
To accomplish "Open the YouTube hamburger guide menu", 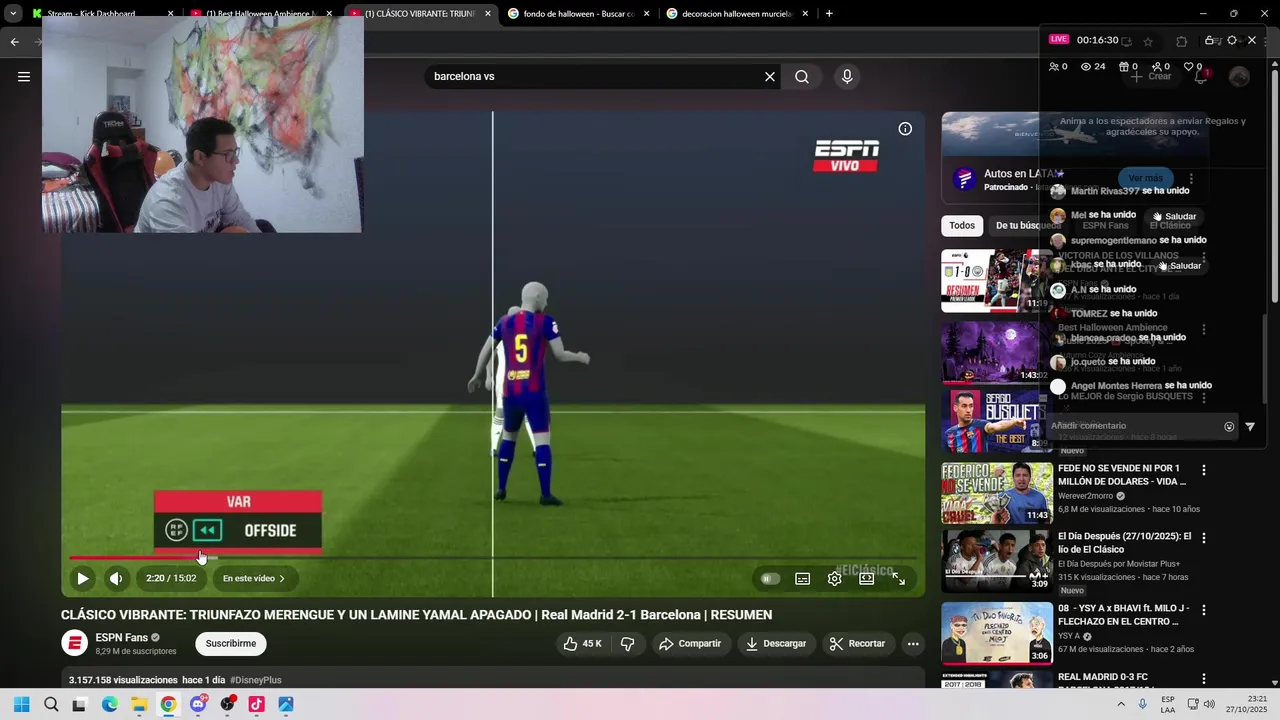I will (x=24, y=76).
